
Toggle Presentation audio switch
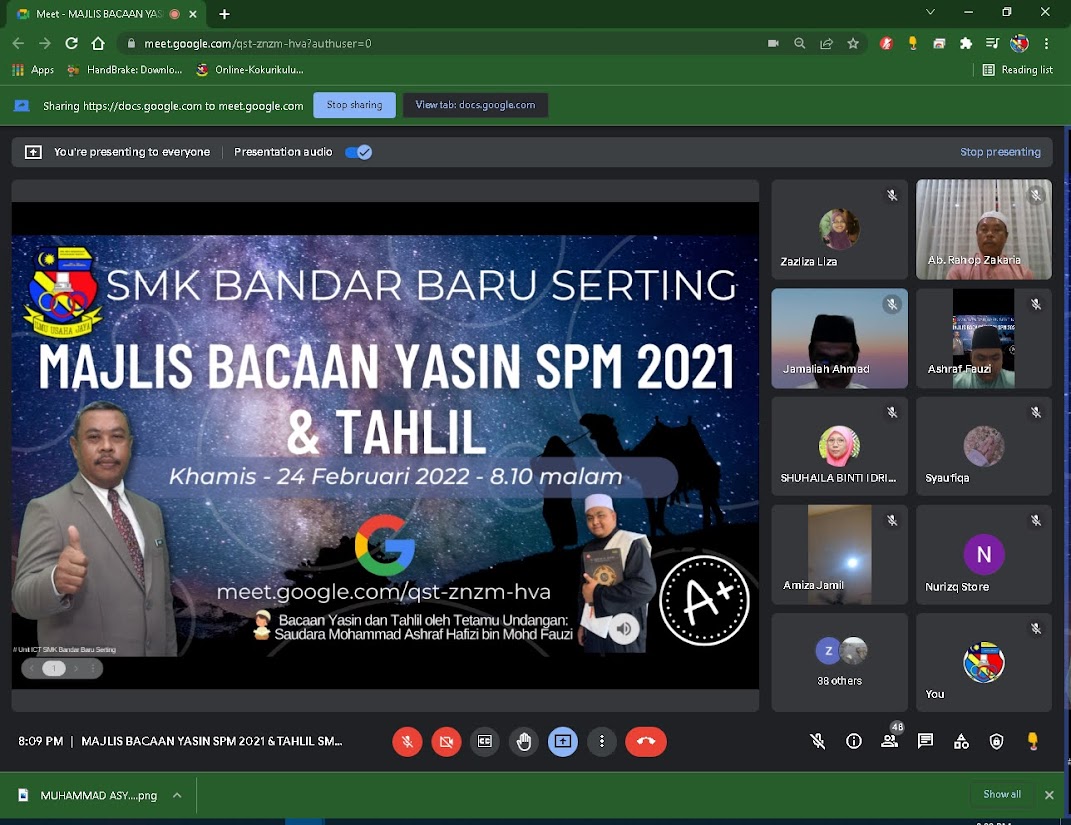click(x=359, y=152)
